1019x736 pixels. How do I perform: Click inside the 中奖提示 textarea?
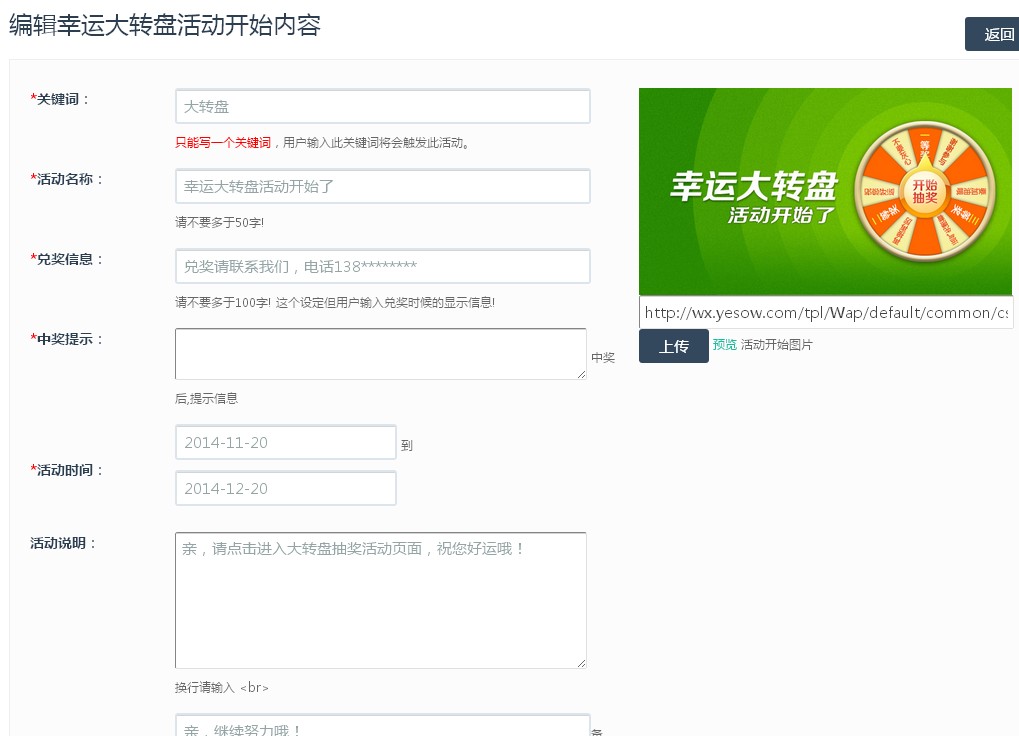380,354
